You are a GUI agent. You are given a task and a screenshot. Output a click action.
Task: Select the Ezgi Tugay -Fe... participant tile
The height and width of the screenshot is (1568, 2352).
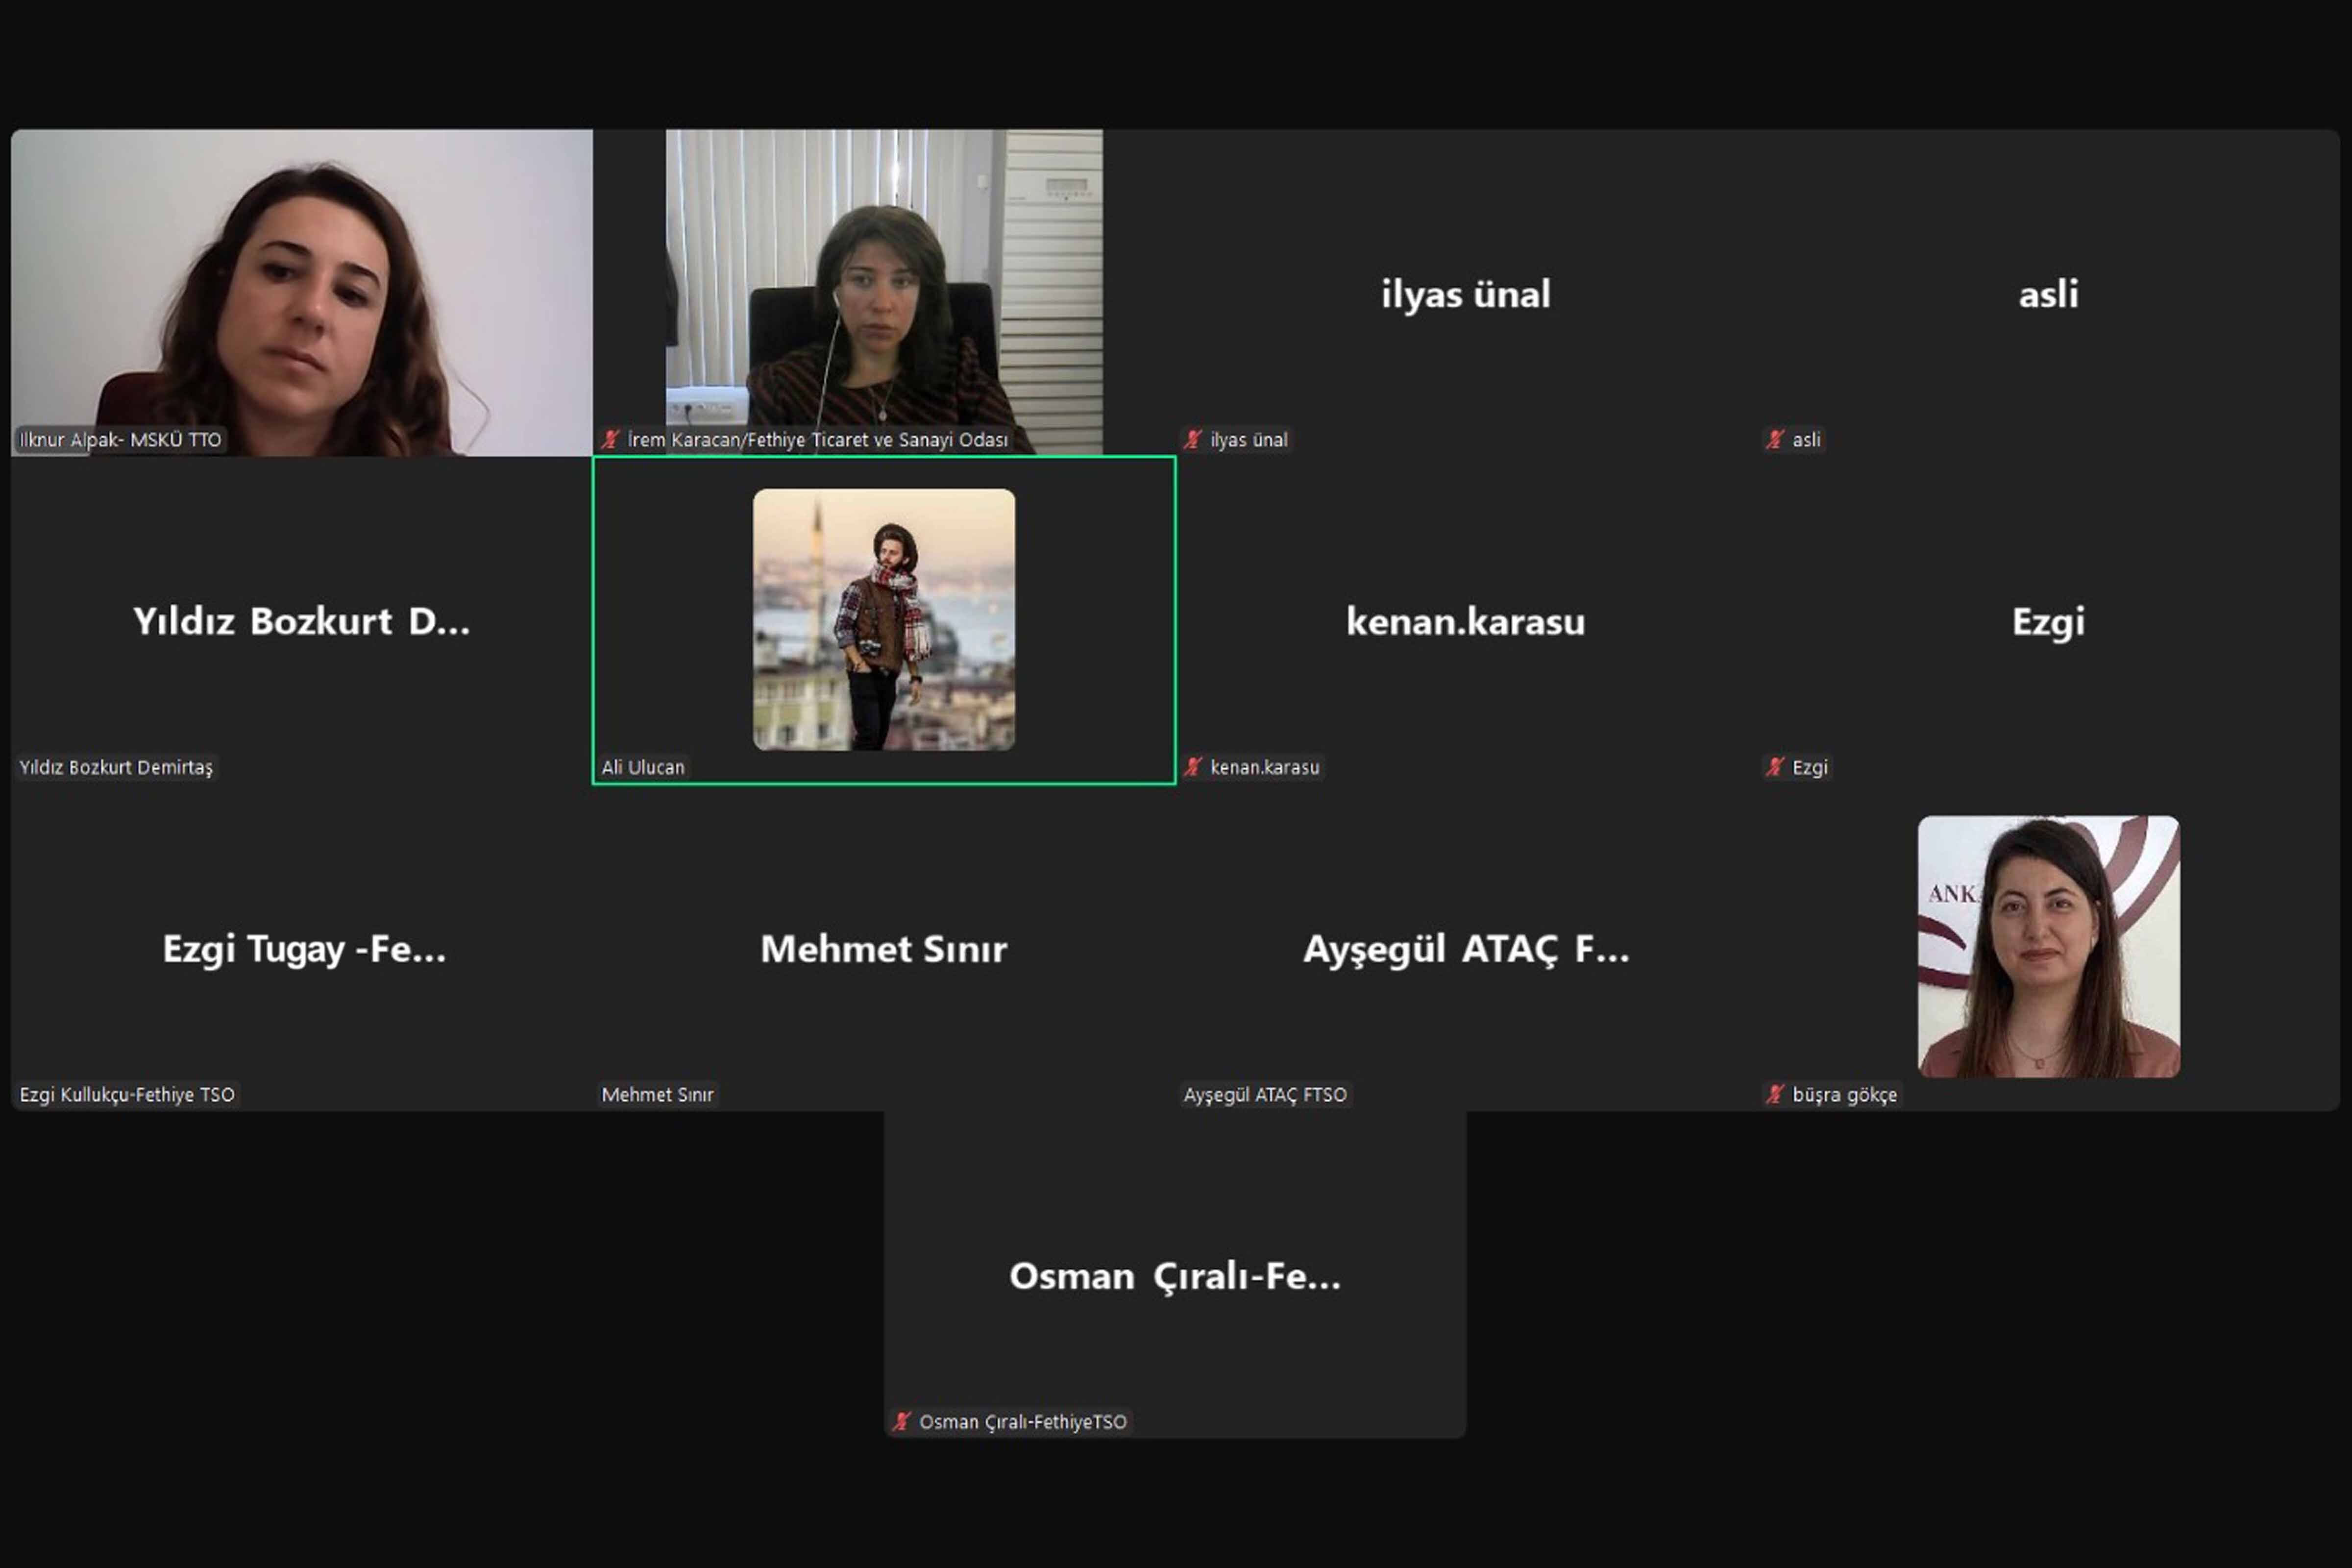pos(301,948)
